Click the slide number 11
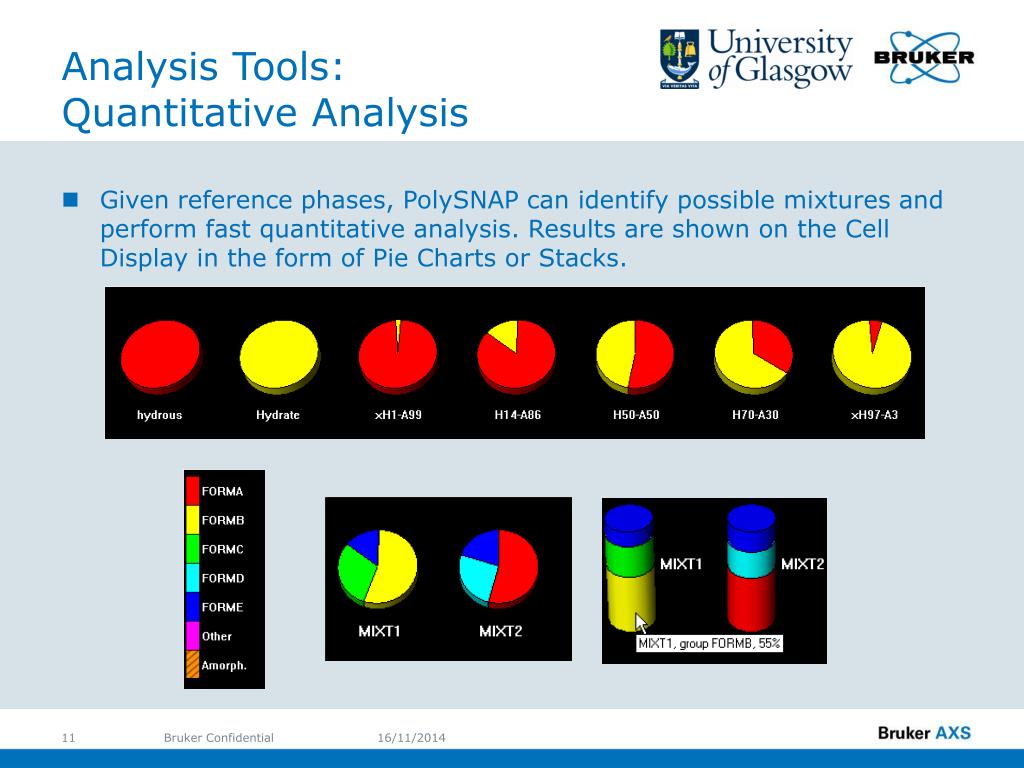The image size is (1024, 768). [x=69, y=738]
